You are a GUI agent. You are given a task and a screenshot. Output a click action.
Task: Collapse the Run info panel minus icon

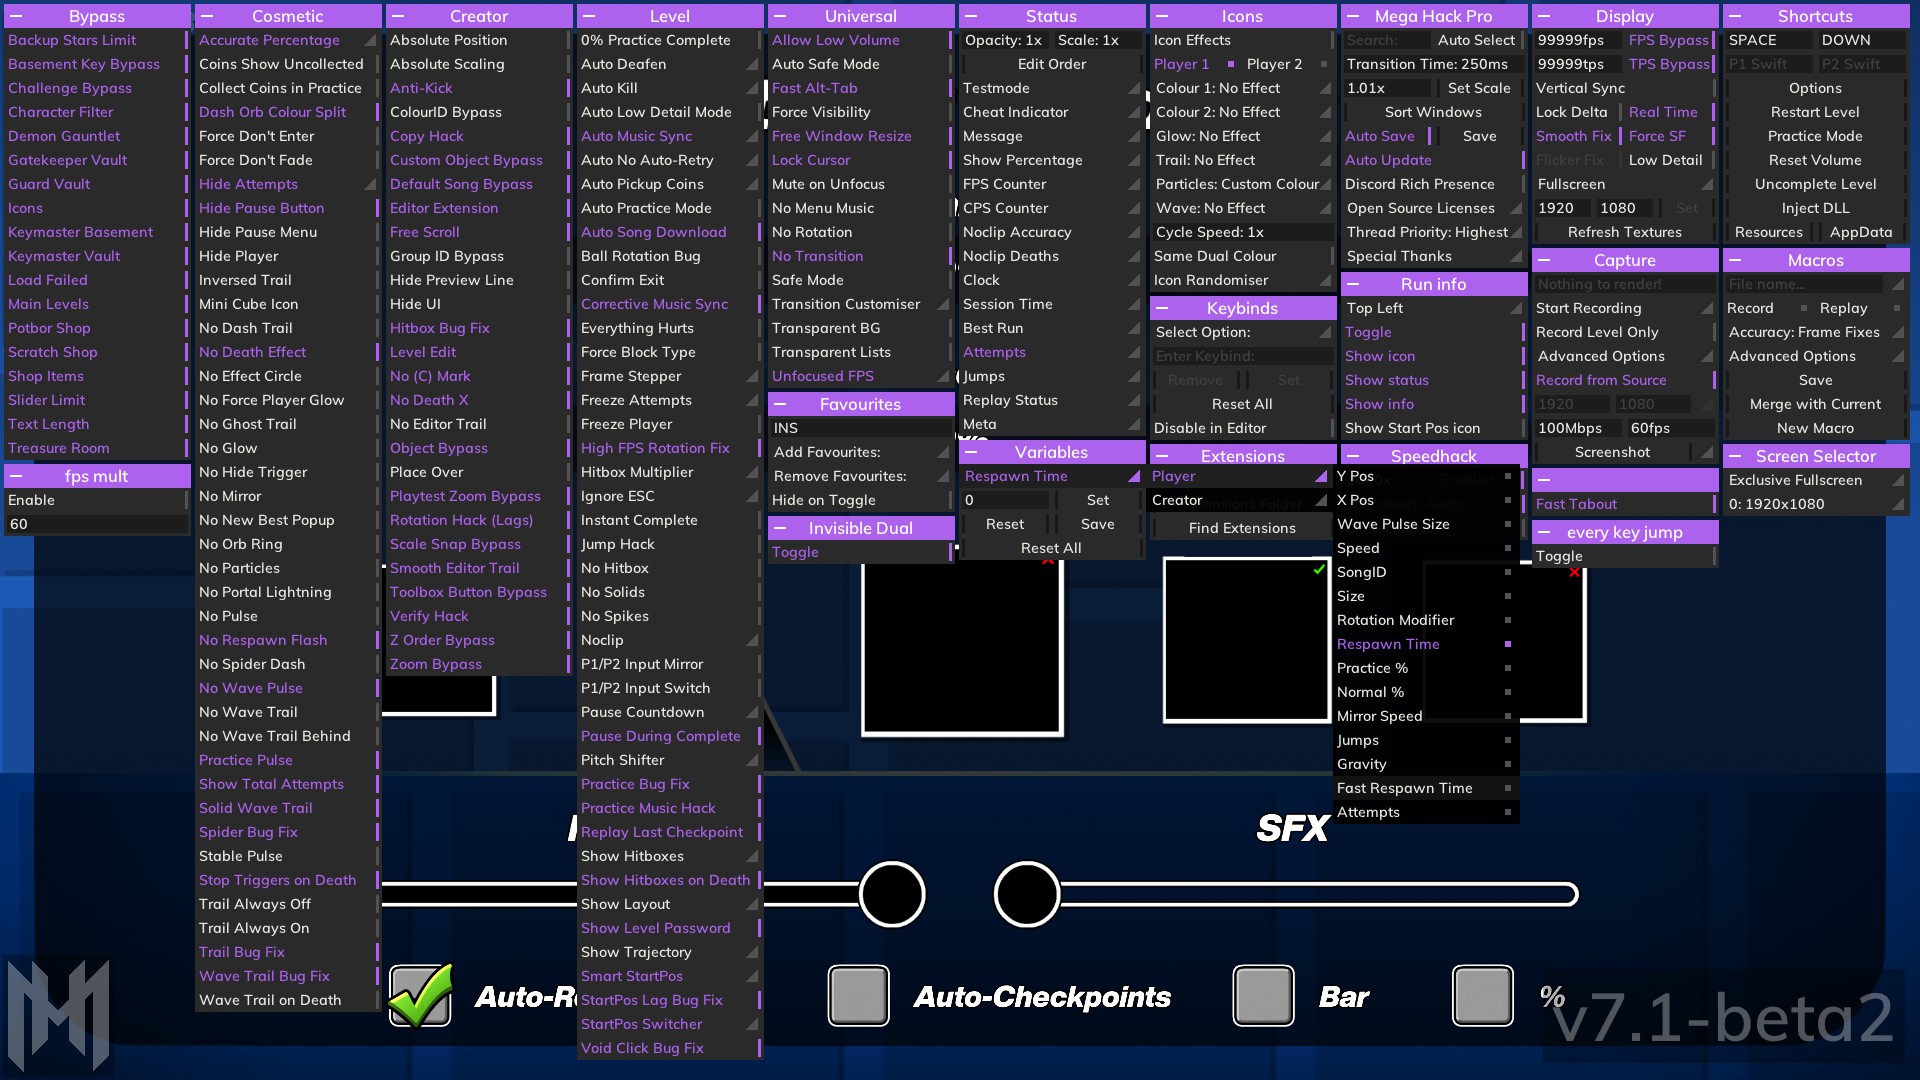coord(1353,284)
